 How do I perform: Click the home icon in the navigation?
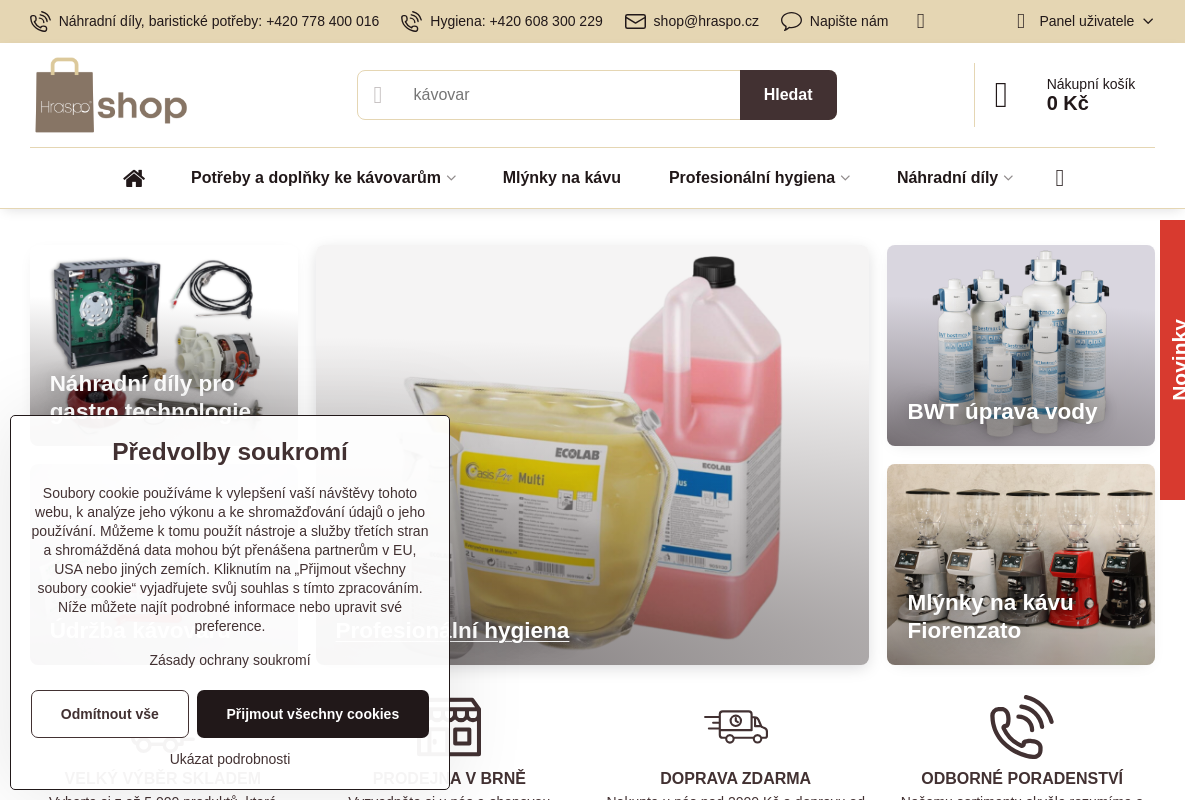coord(134,178)
